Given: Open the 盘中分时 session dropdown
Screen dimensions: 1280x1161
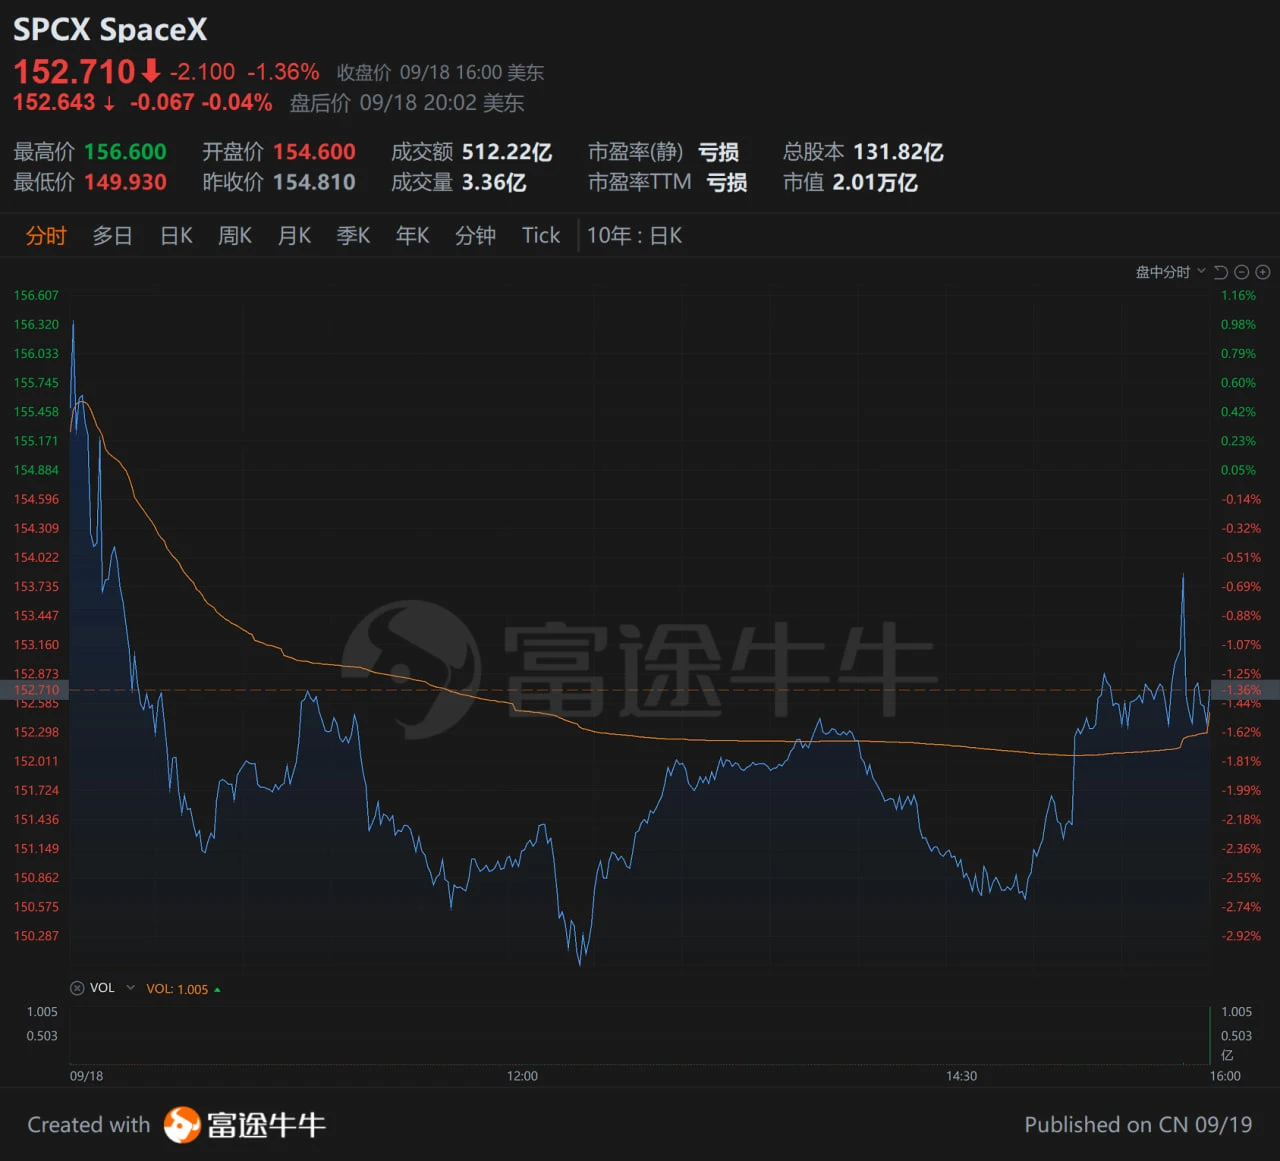Looking at the screenshot, I should (x=1171, y=272).
